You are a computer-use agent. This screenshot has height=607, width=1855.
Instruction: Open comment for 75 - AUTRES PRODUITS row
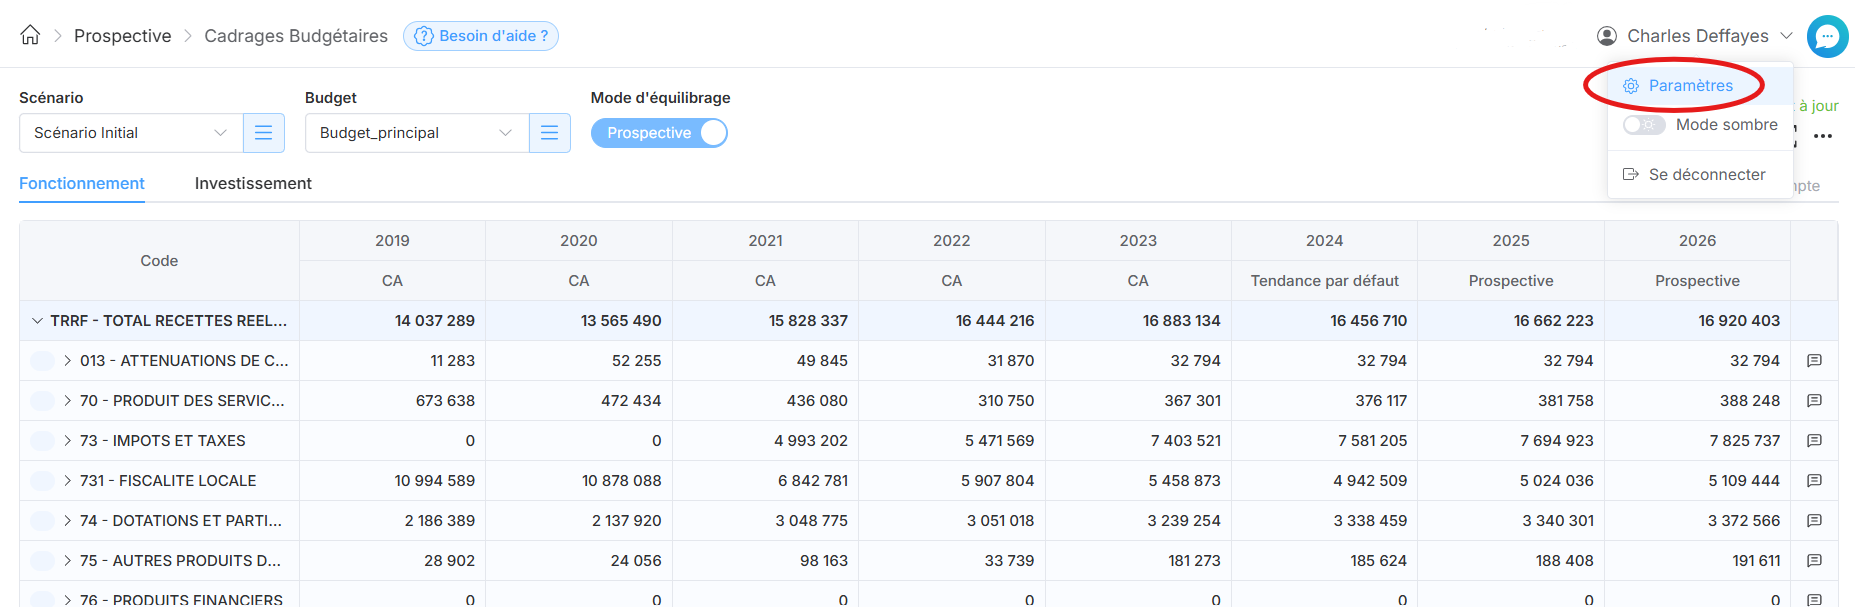(x=1814, y=561)
